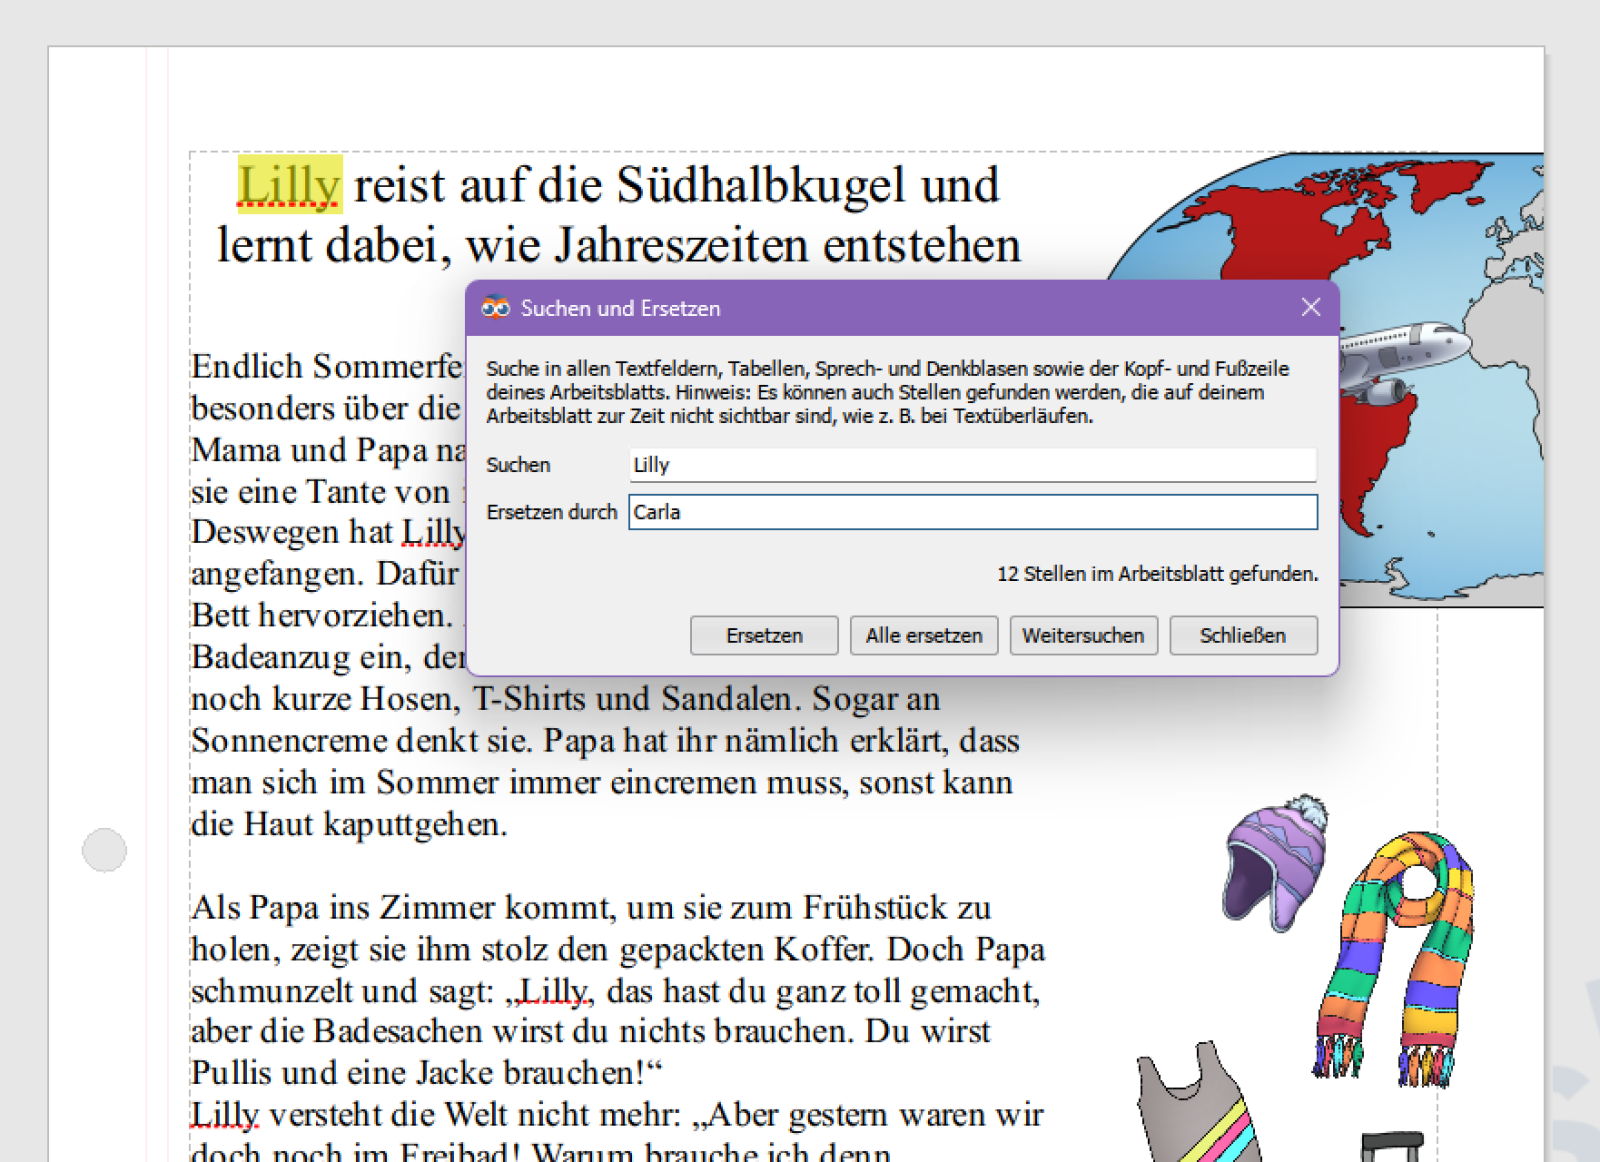Click the gray punch-hole circle in the left margin
1600x1162 pixels.
pyautogui.click(x=104, y=851)
